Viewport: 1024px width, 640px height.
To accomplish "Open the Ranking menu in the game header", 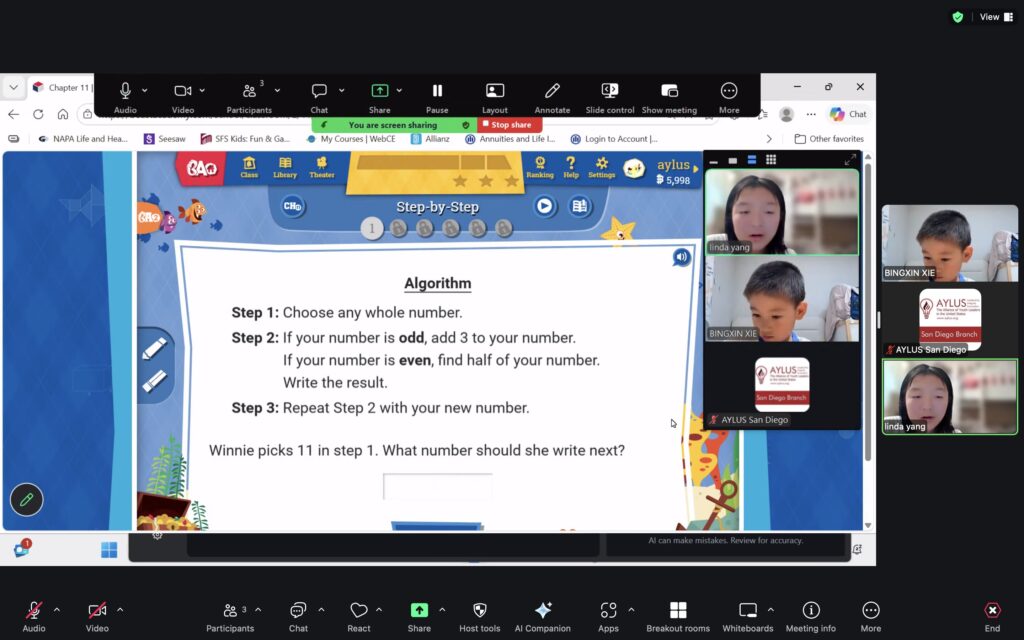I will coord(540,167).
